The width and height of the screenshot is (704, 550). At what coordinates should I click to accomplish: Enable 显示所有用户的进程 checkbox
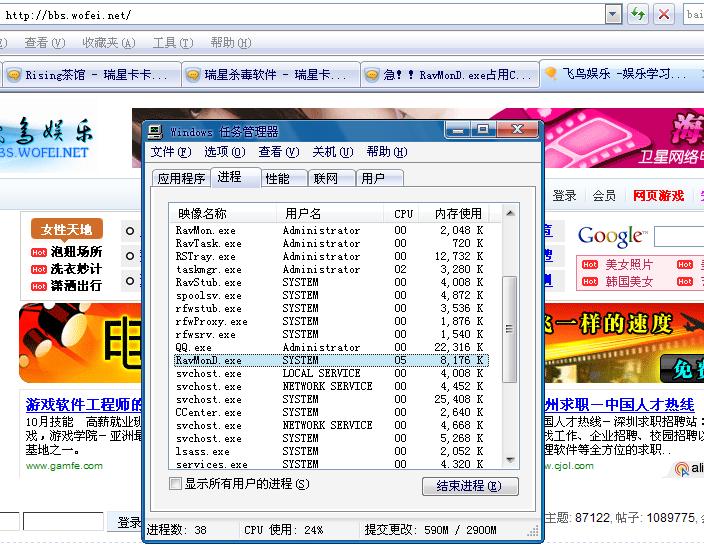click(175, 484)
